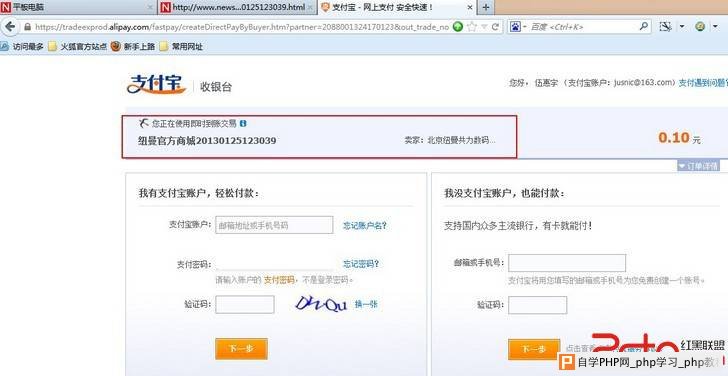Click right panel 下一步 button
Viewport: 728px width, 376px height.
point(534,349)
